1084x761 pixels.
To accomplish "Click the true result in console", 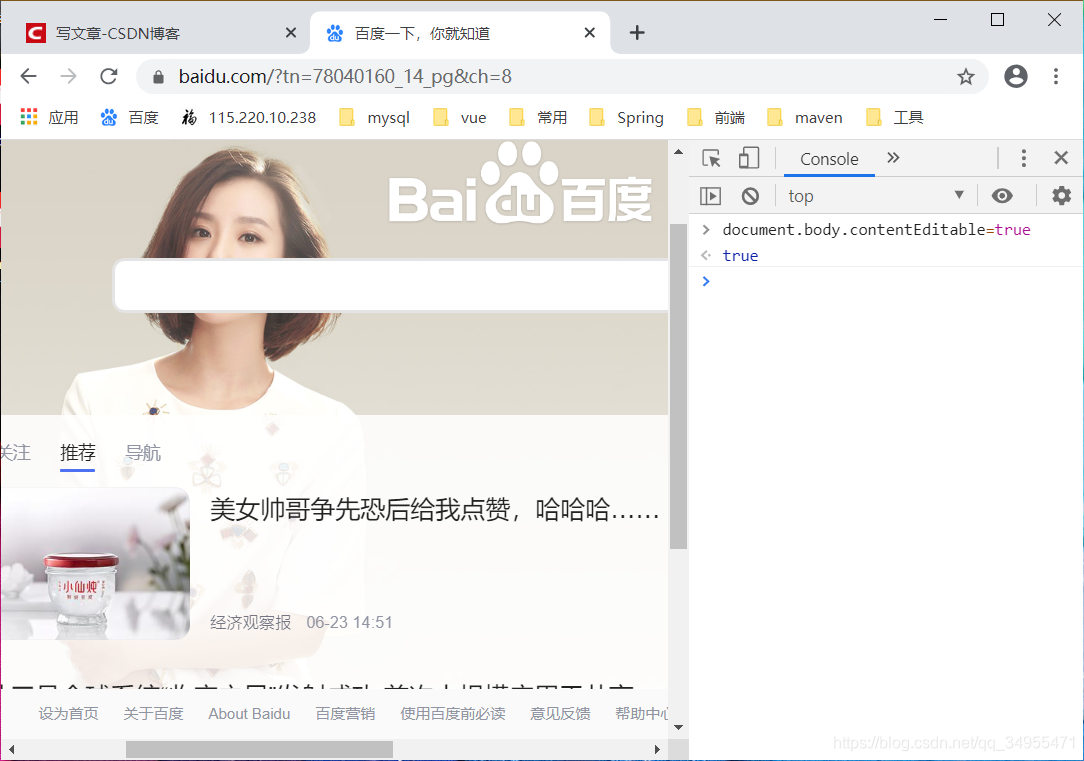I will (740, 256).
